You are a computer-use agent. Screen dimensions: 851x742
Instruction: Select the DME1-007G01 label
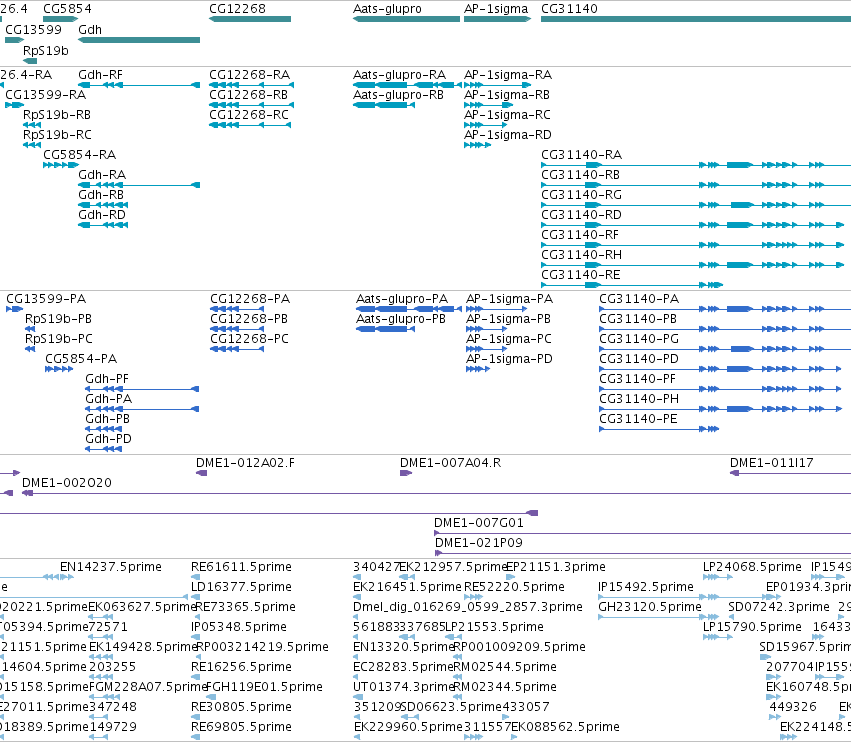click(x=479, y=523)
